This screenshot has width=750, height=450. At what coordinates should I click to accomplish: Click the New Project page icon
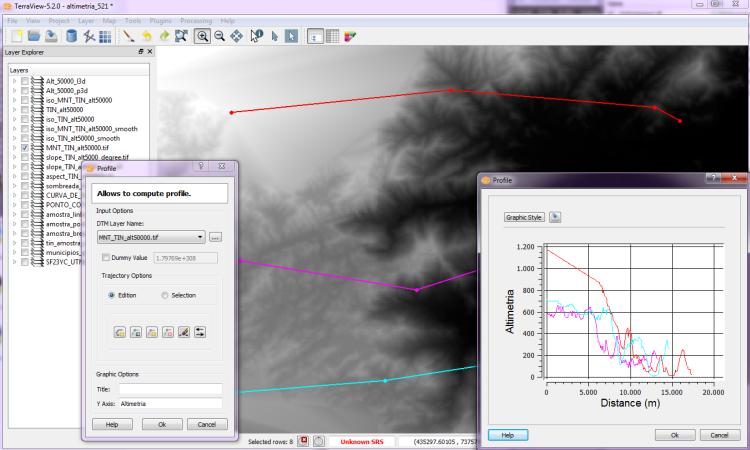click(x=16, y=36)
